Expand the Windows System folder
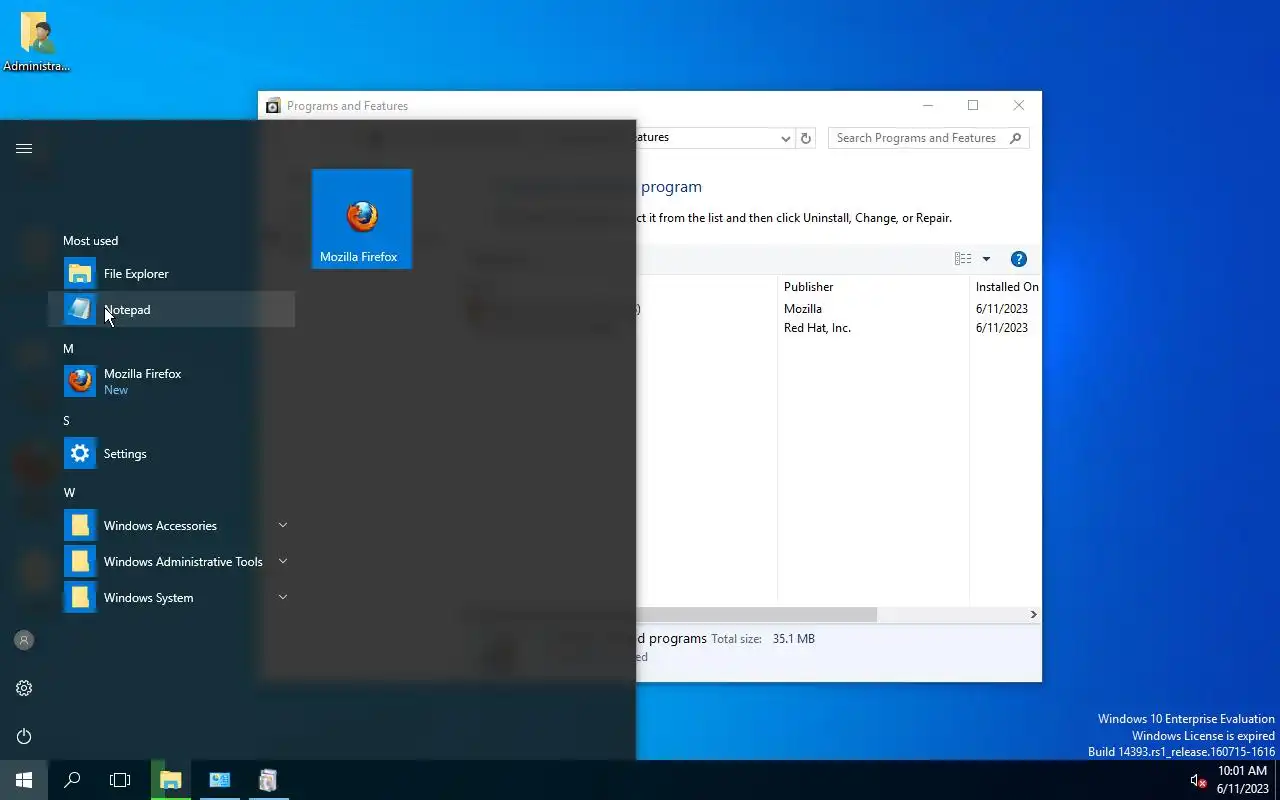 tap(171, 598)
